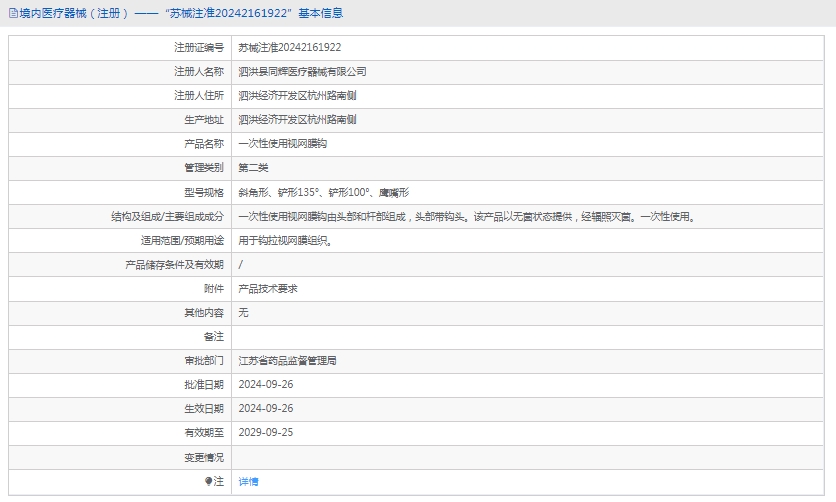
Task: Click the bullet icon beside the 注 label
Action: (209, 481)
